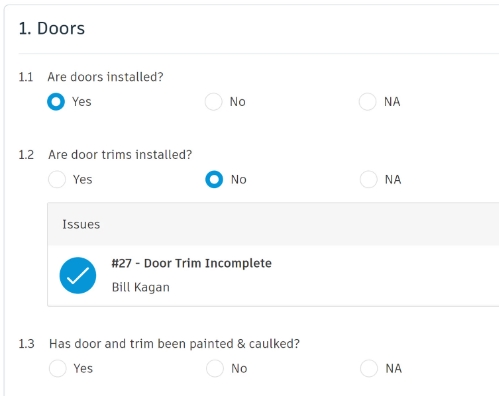This screenshot has width=499, height=396.
Task: Click the question text 'Are door trims installed?'
Action: click(x=120, y=155)
